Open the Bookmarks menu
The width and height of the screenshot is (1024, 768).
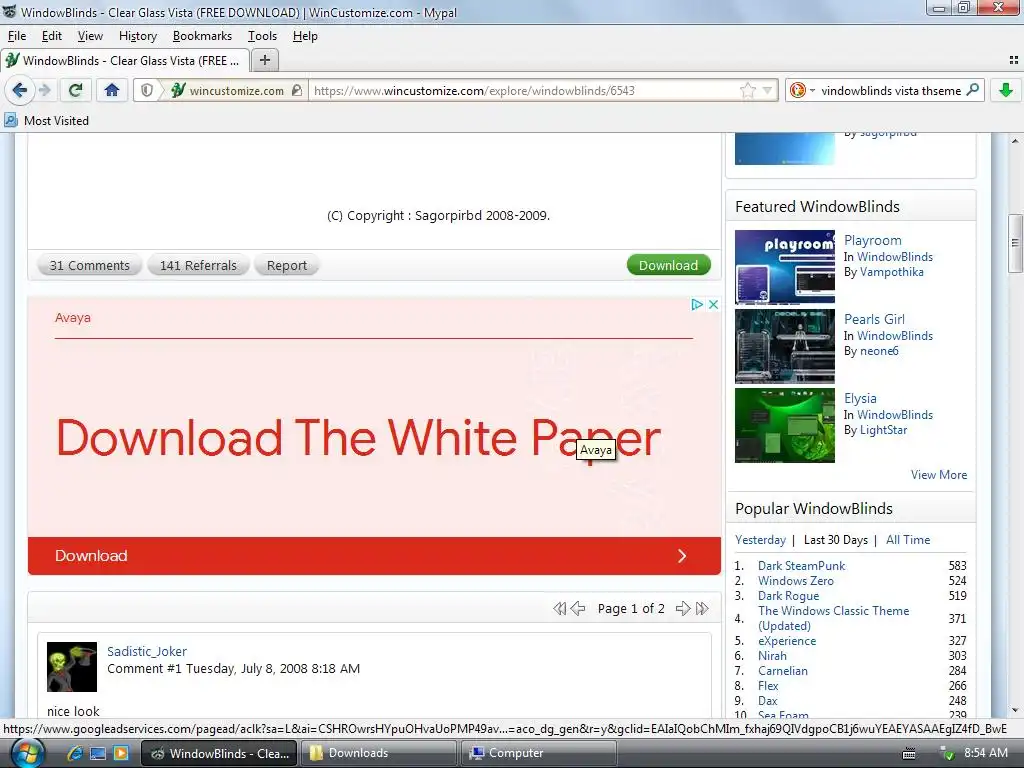[202, 36]
